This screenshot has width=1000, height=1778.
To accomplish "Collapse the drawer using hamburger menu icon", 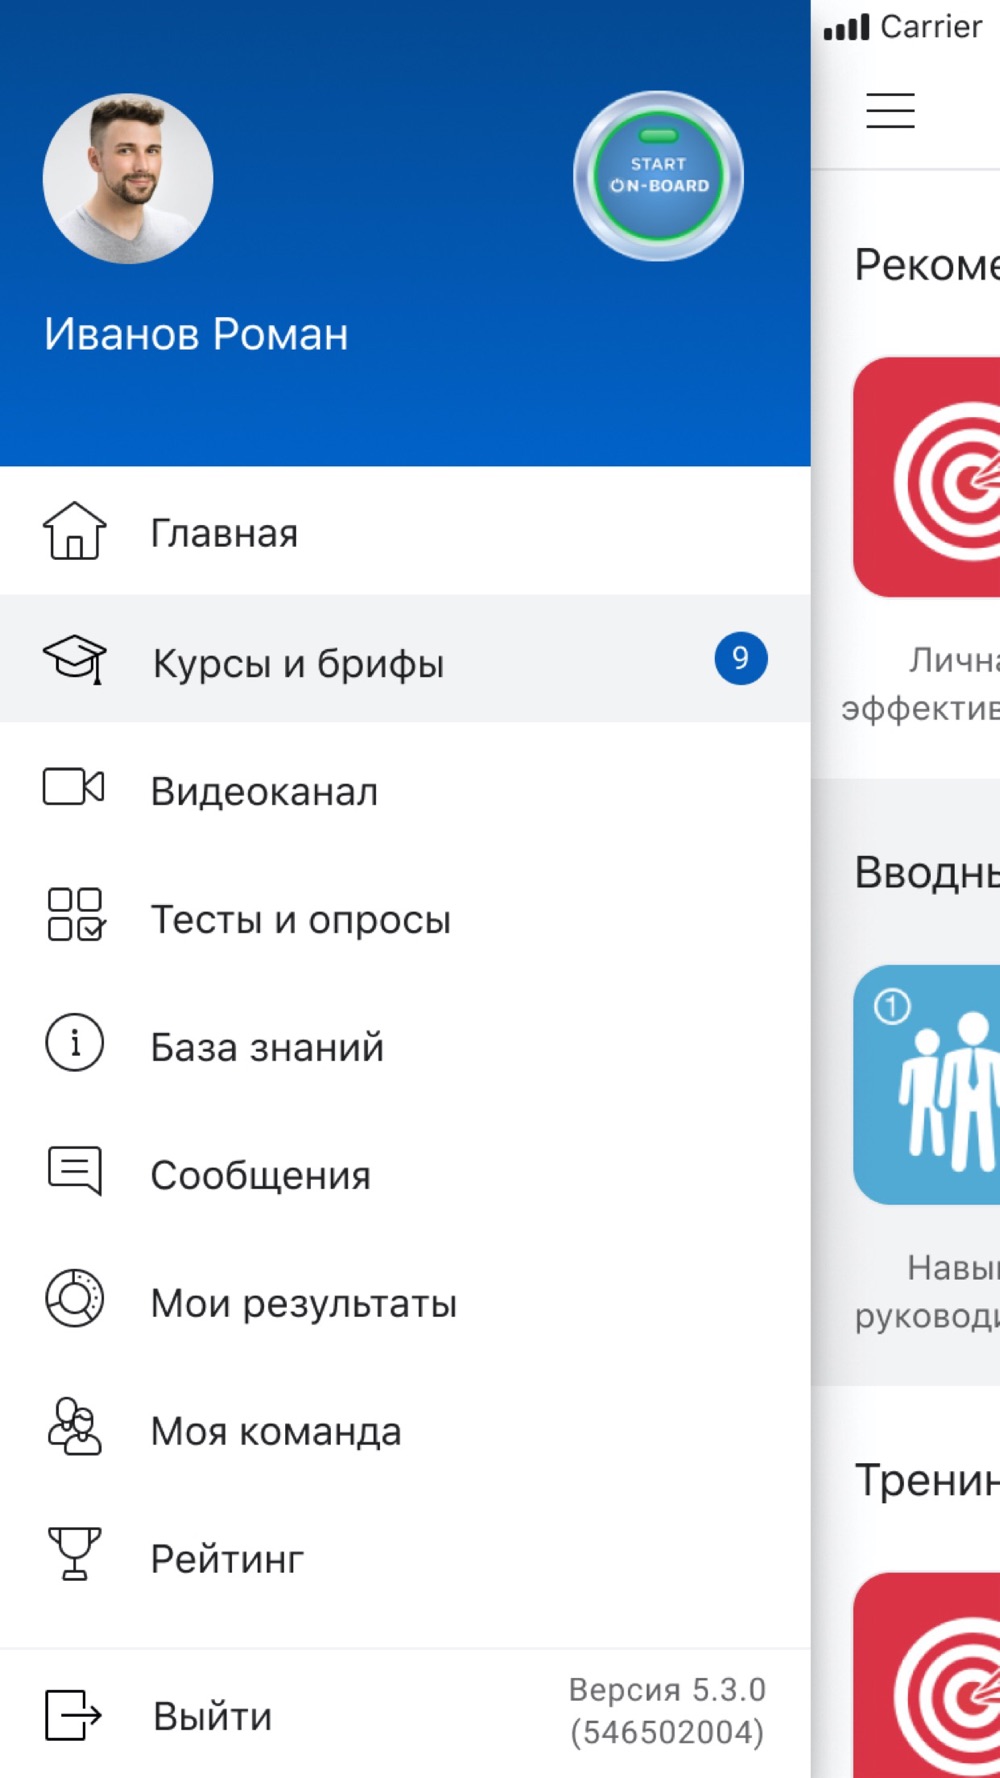I will click(x=890, y=111).
